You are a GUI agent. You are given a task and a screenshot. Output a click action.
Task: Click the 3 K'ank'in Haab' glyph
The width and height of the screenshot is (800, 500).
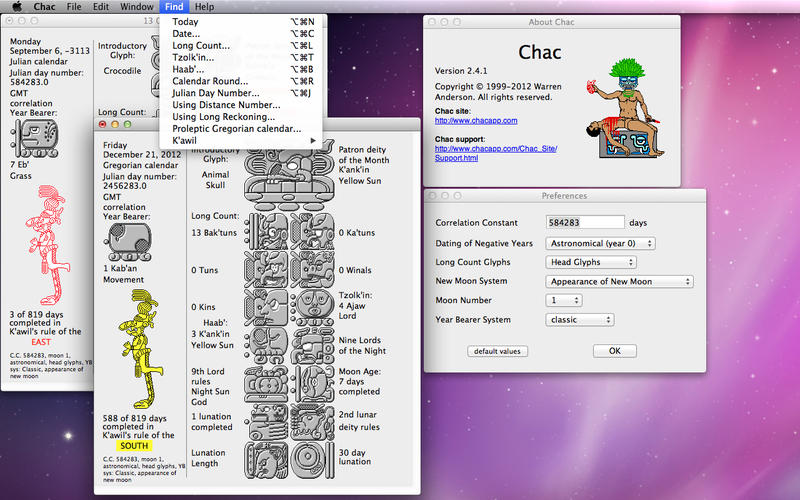pos(267,345)
